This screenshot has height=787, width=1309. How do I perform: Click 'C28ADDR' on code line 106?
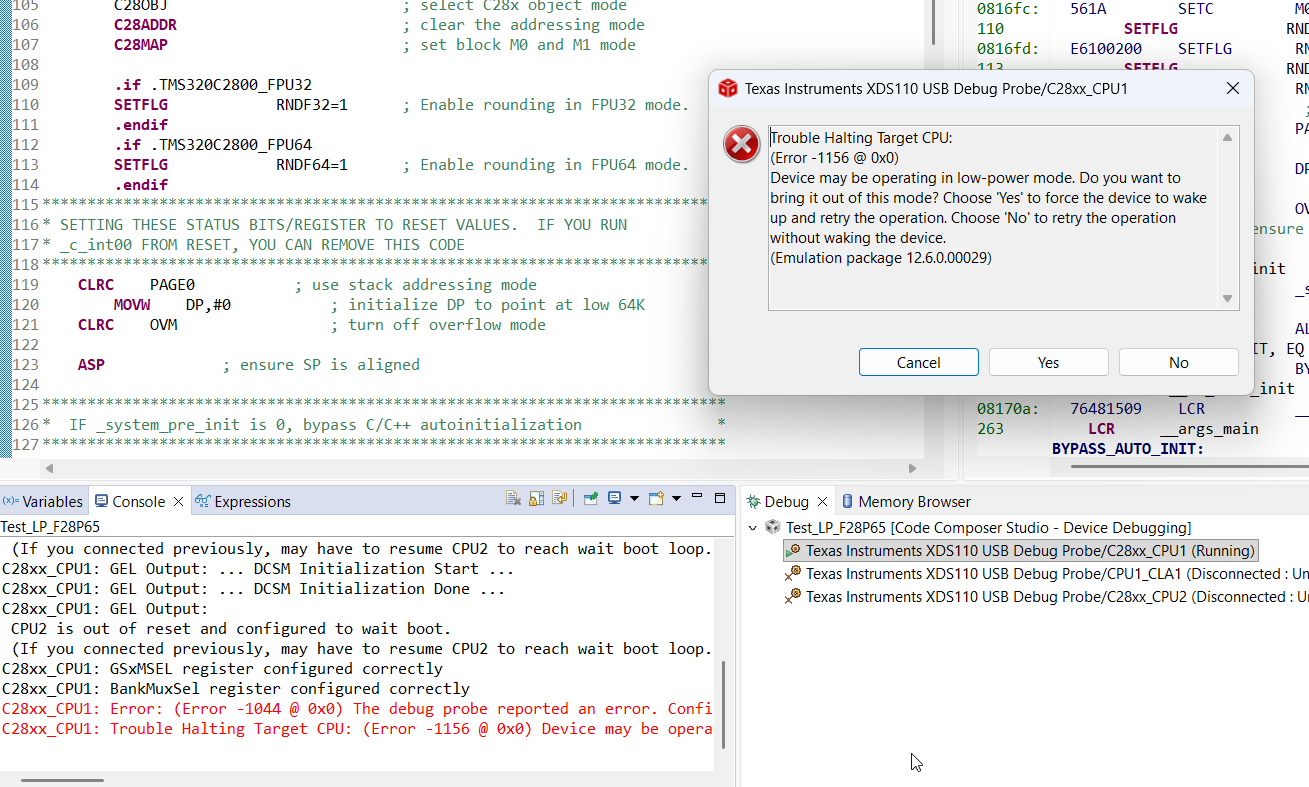click(x=145, y=25)
